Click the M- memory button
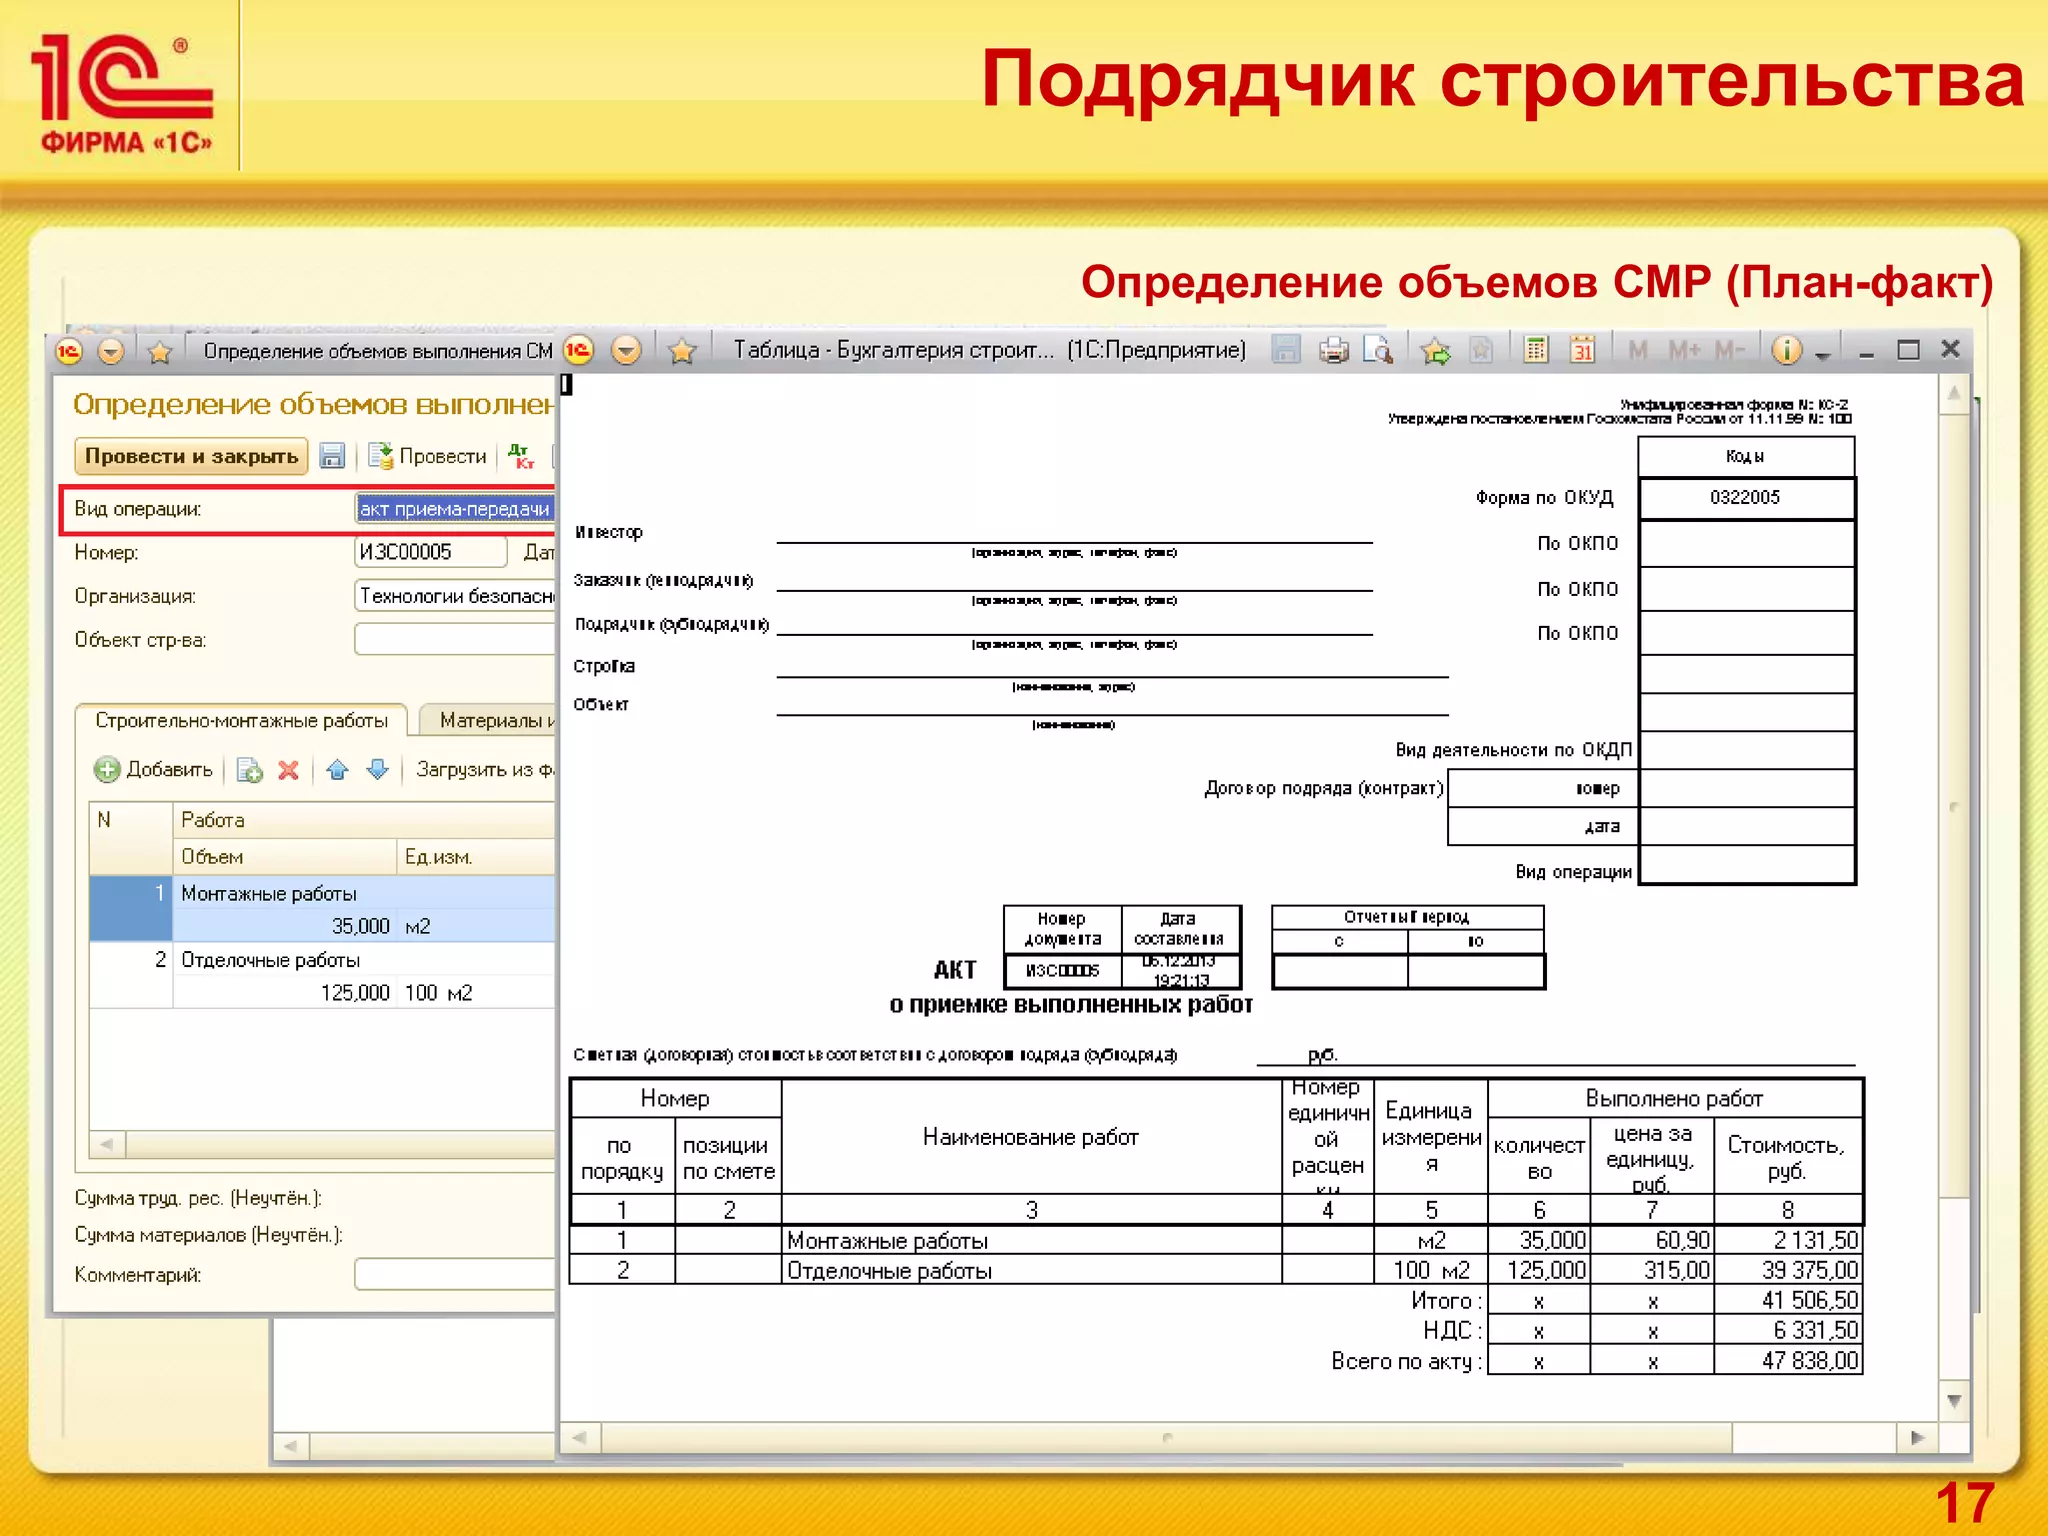2048x1536 pixels. point(1730,350)
